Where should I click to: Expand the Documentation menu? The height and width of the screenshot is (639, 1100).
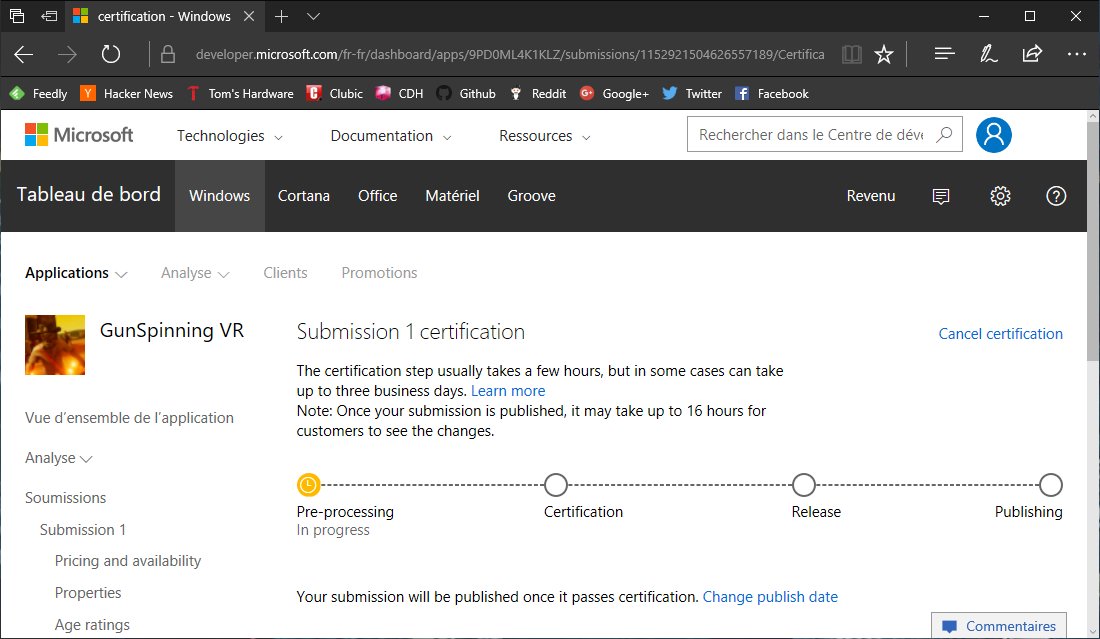point(391,136)
